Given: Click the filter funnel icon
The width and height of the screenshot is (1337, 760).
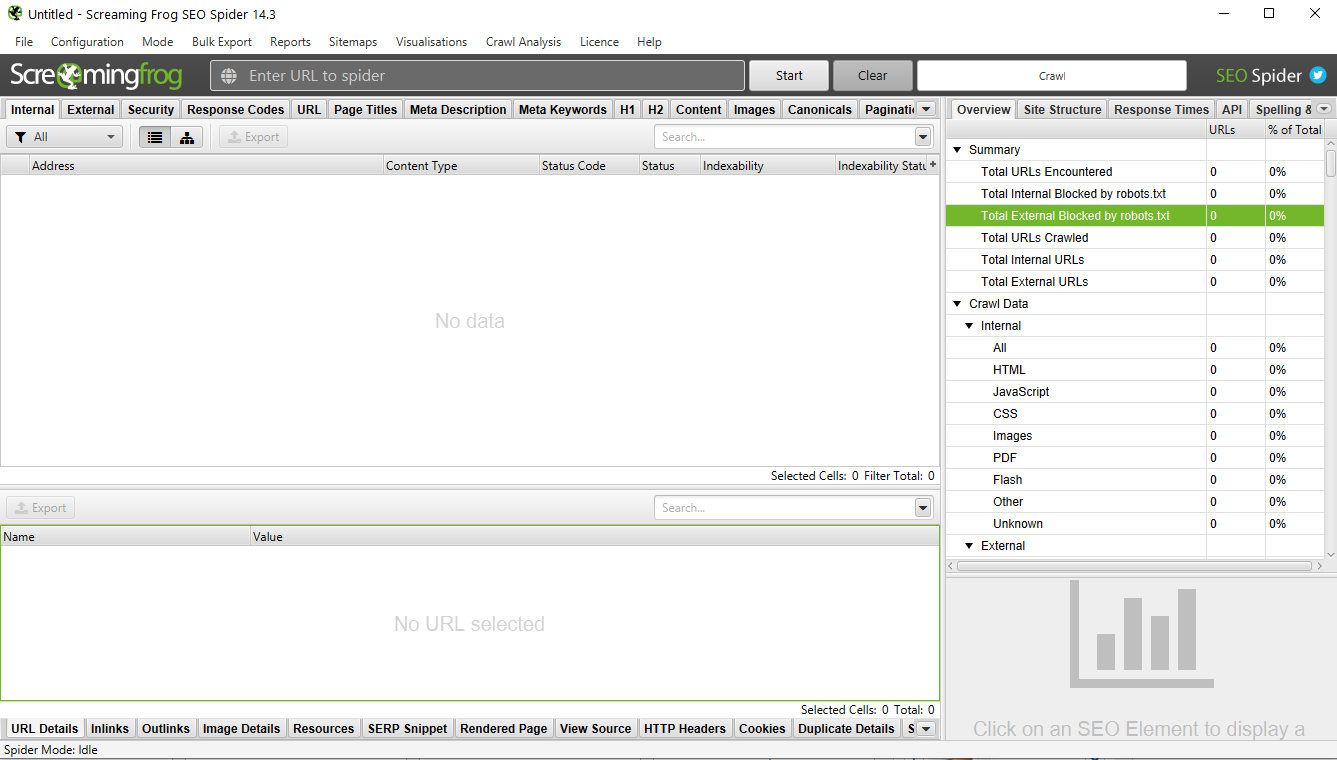Looking at the screenshot, I should pos(20,137).
